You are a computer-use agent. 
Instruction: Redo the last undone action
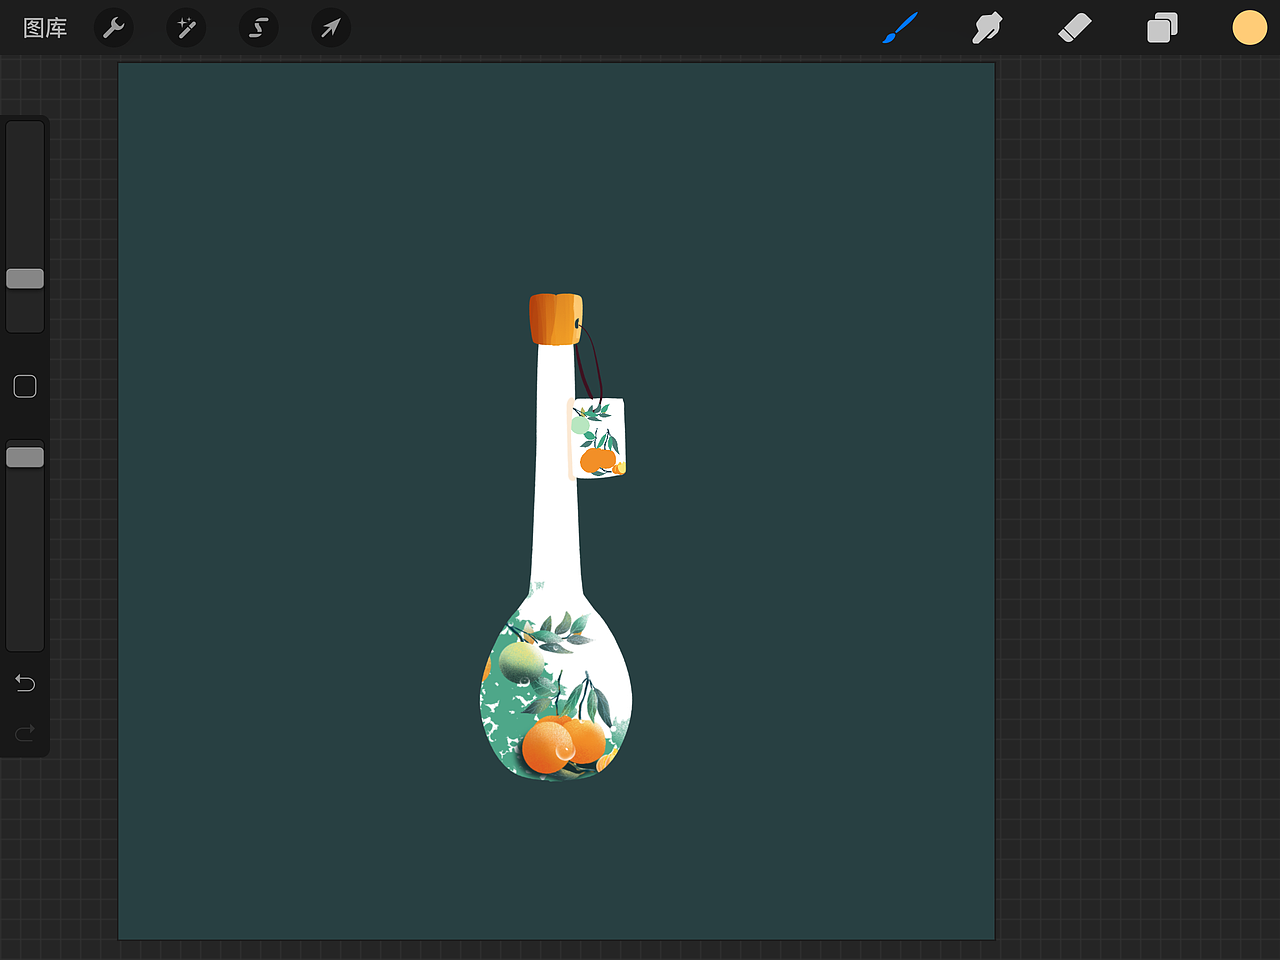pos(25,733)
